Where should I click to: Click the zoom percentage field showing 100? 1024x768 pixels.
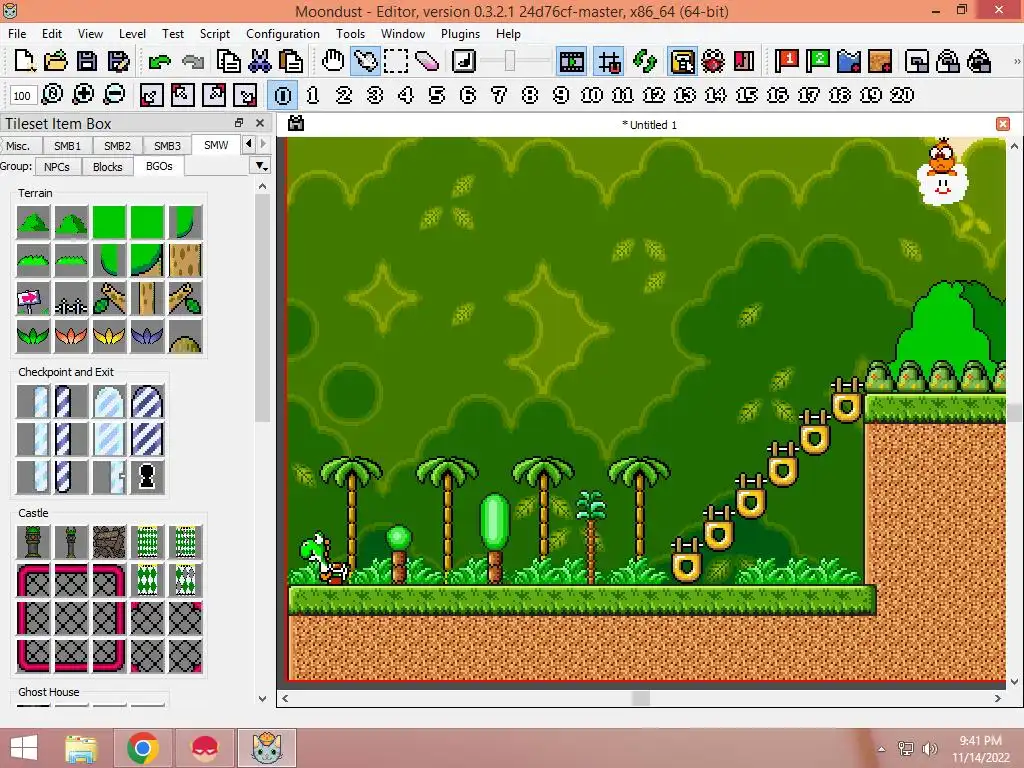click(x=22, y=95)
